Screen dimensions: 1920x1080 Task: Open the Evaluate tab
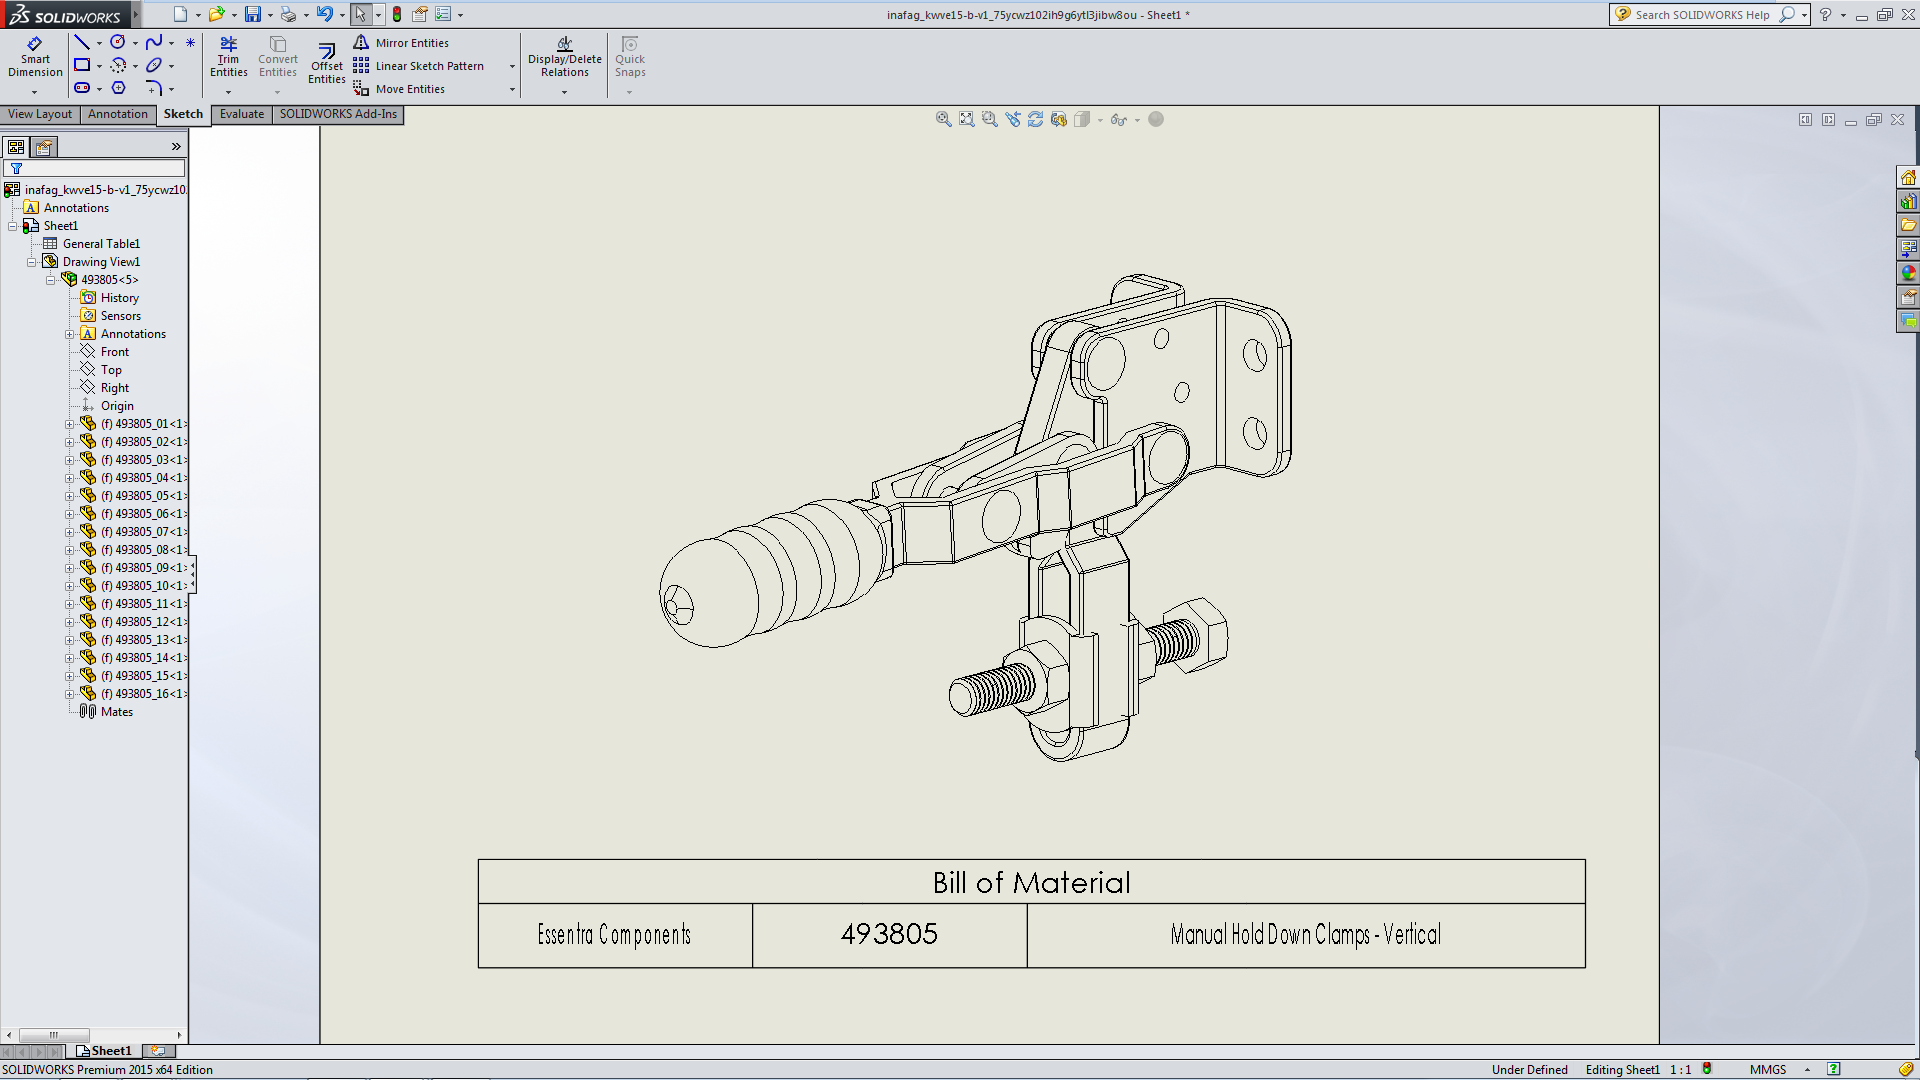click(x=241, y=114)
